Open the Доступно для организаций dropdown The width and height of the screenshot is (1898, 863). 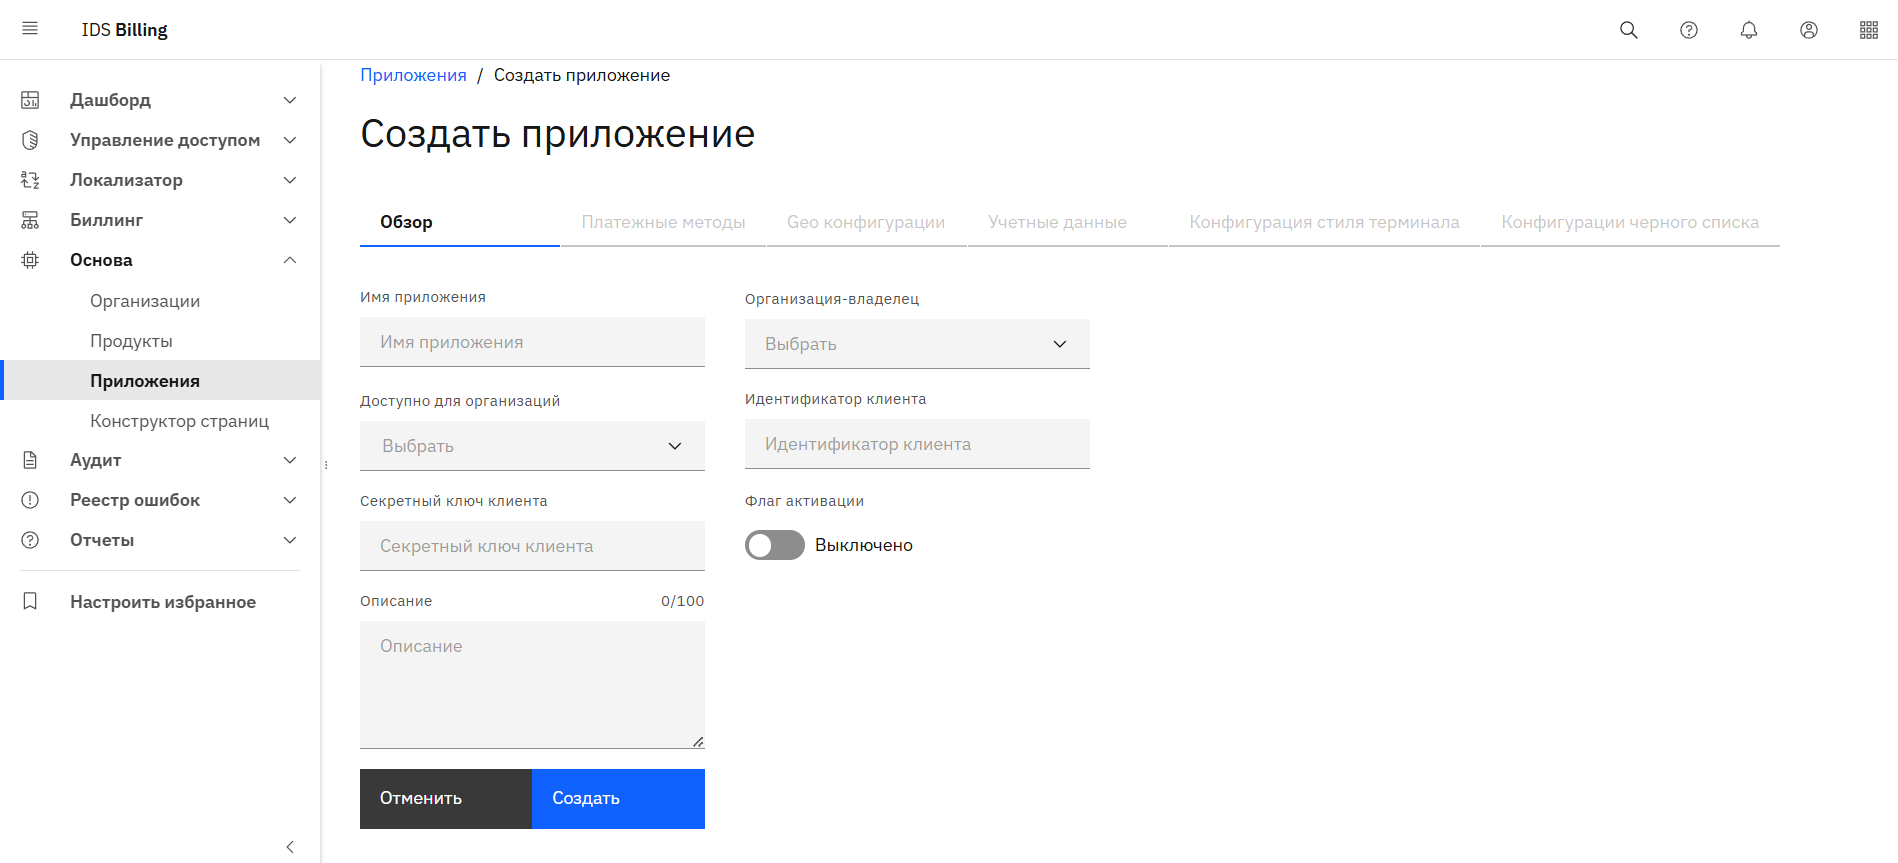pos(531,446)
